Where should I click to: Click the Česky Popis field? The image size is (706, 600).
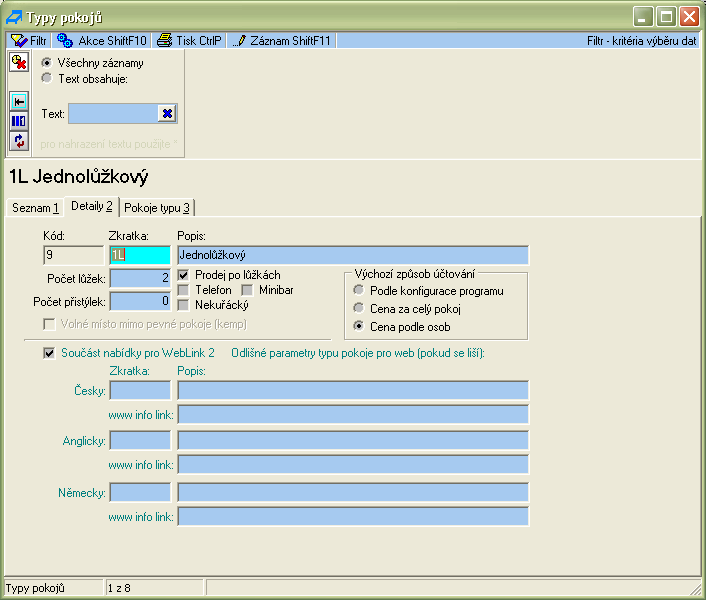tap(353, 390)
